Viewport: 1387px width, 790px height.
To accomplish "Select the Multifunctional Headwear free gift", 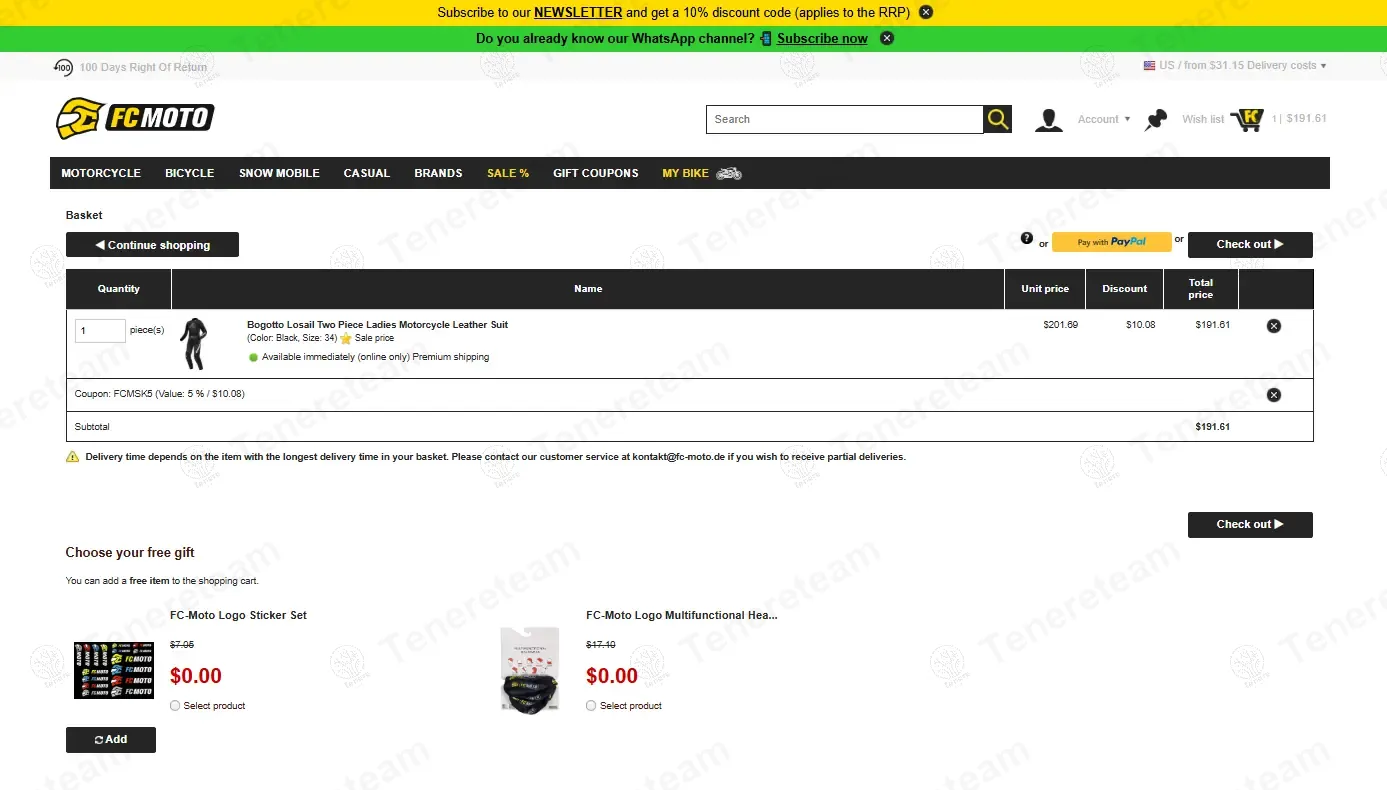I will 592,706.
